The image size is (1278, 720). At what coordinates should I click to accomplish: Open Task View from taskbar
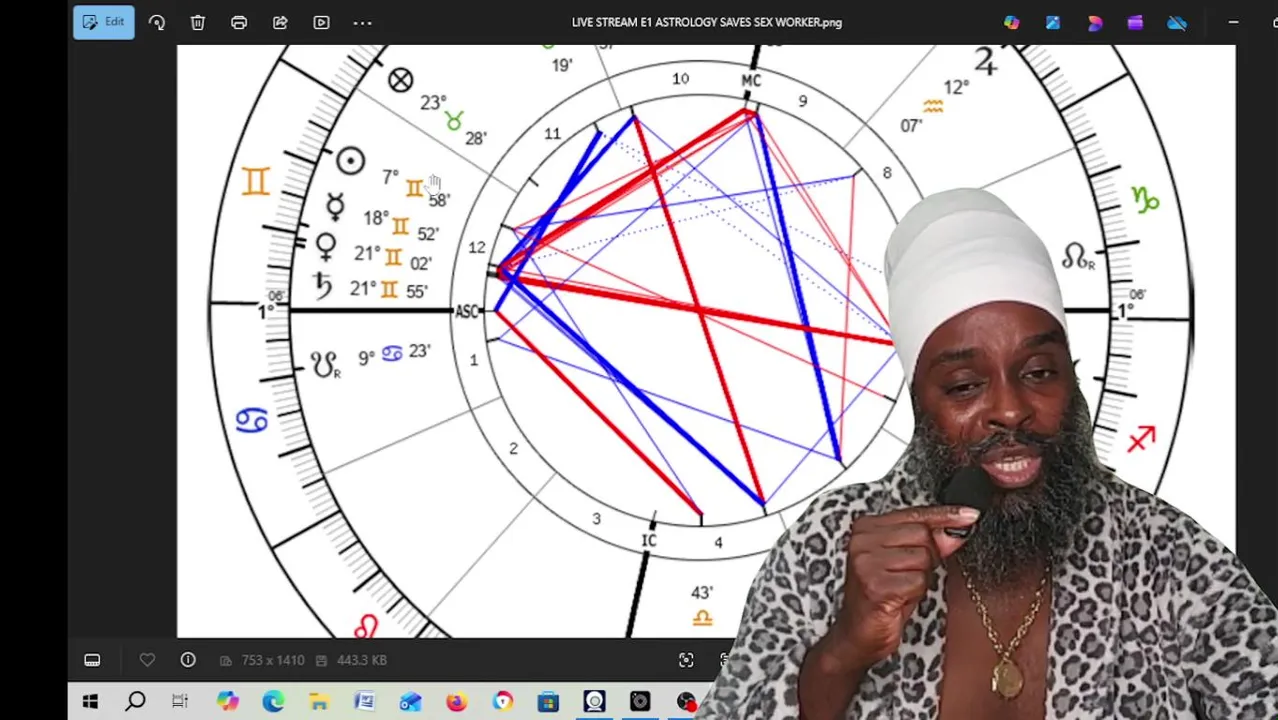coord(180,702)
